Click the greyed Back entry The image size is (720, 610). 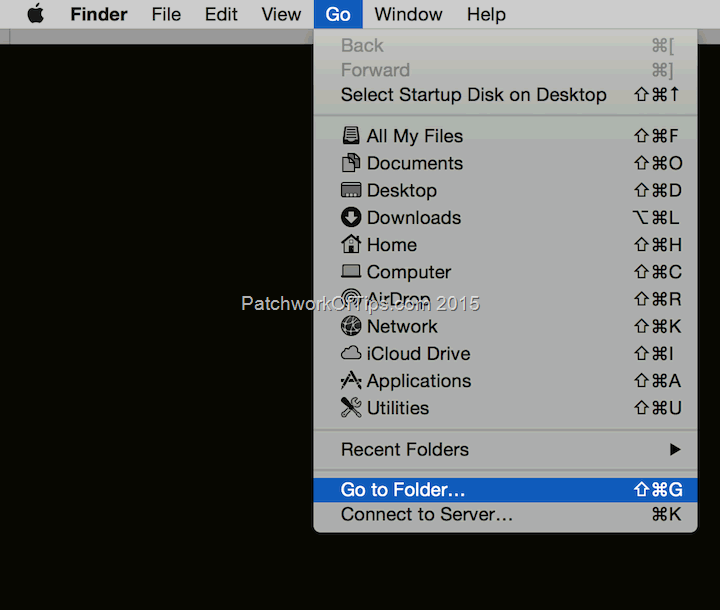[505, 45]
